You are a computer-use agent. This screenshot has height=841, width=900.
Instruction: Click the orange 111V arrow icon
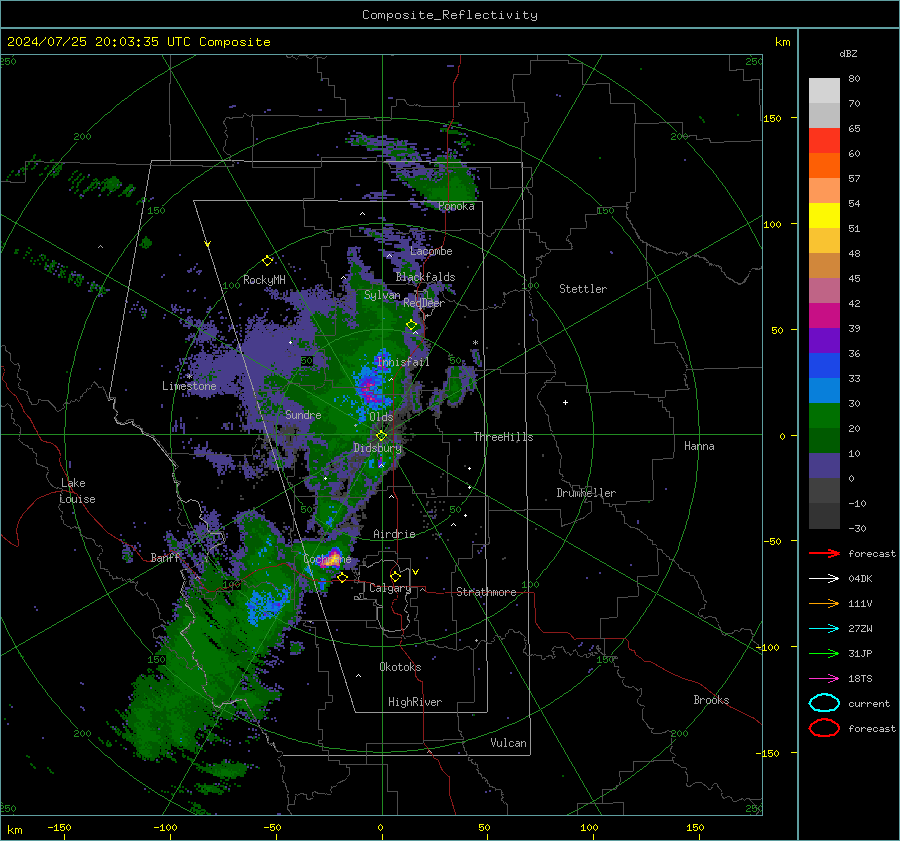[824, 603]
